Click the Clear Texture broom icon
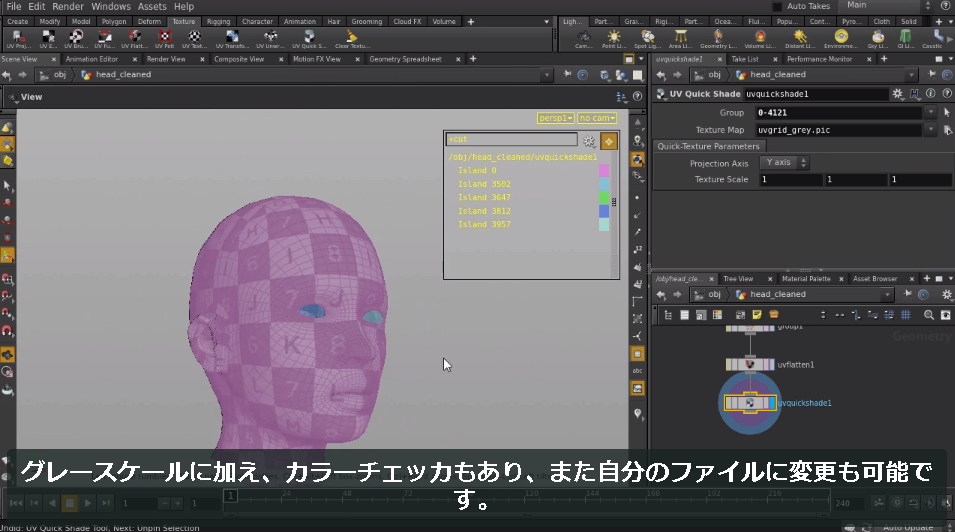Viewport: 955px width, 532px height. [x=352, y=39]
